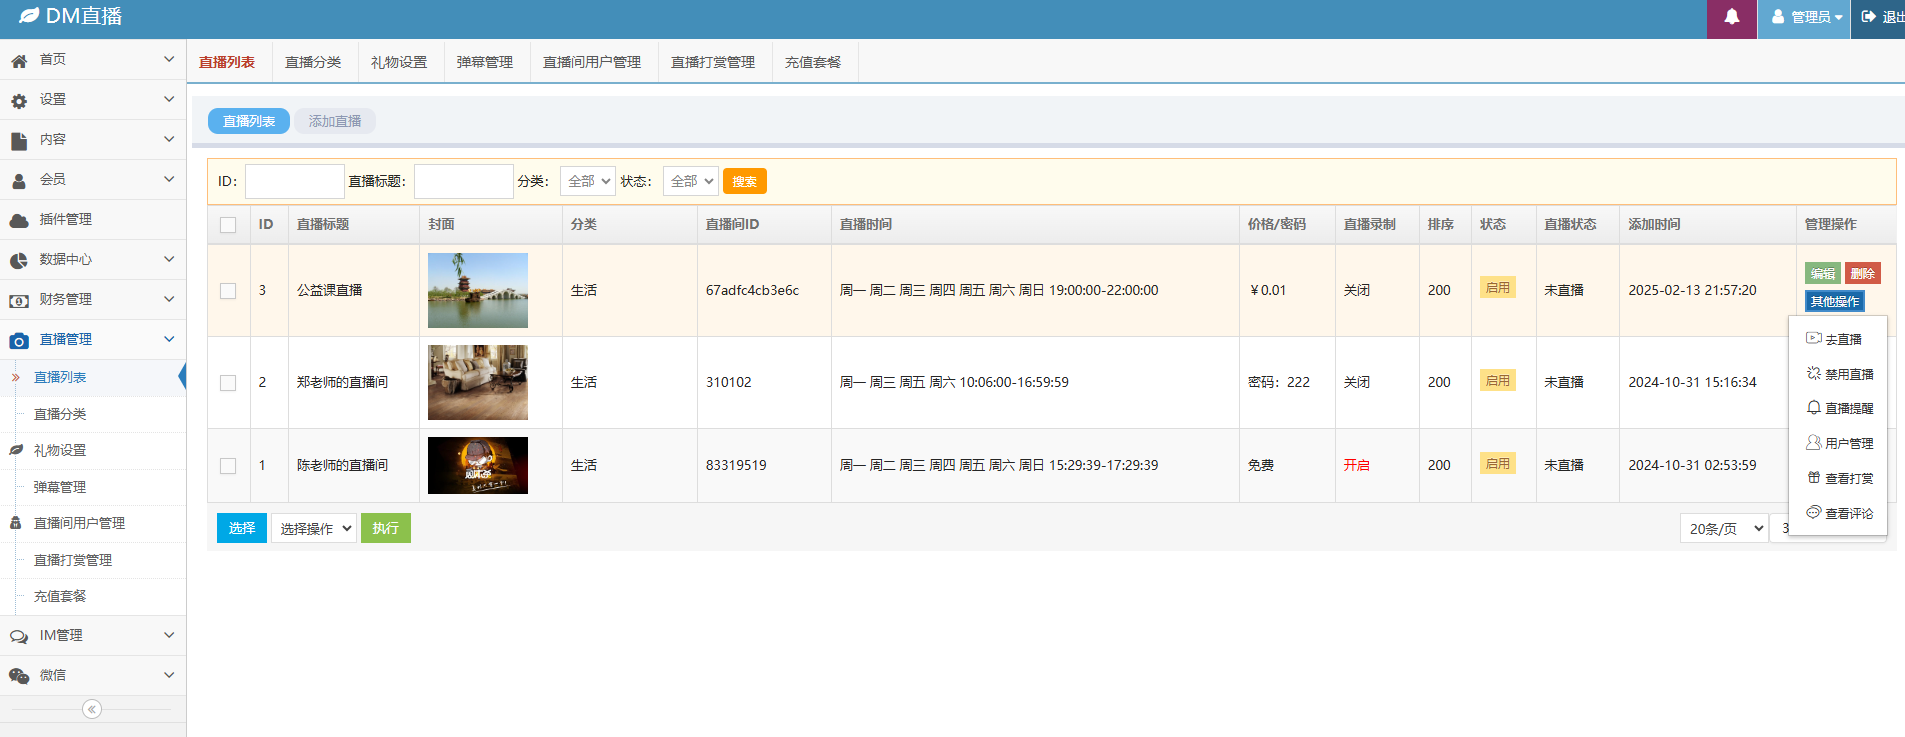Viewport: 1905px width, 737px height.
Task: Click the 直播提醒 bell icon in popup menu
Action: point(1813,408)
